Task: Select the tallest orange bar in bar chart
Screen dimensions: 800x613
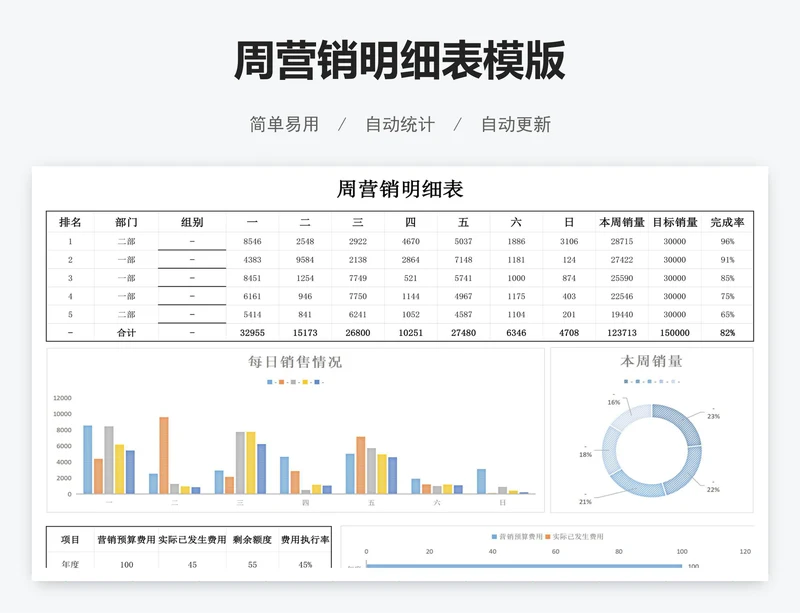Action: pyautogui.click(x=163, y=455)
